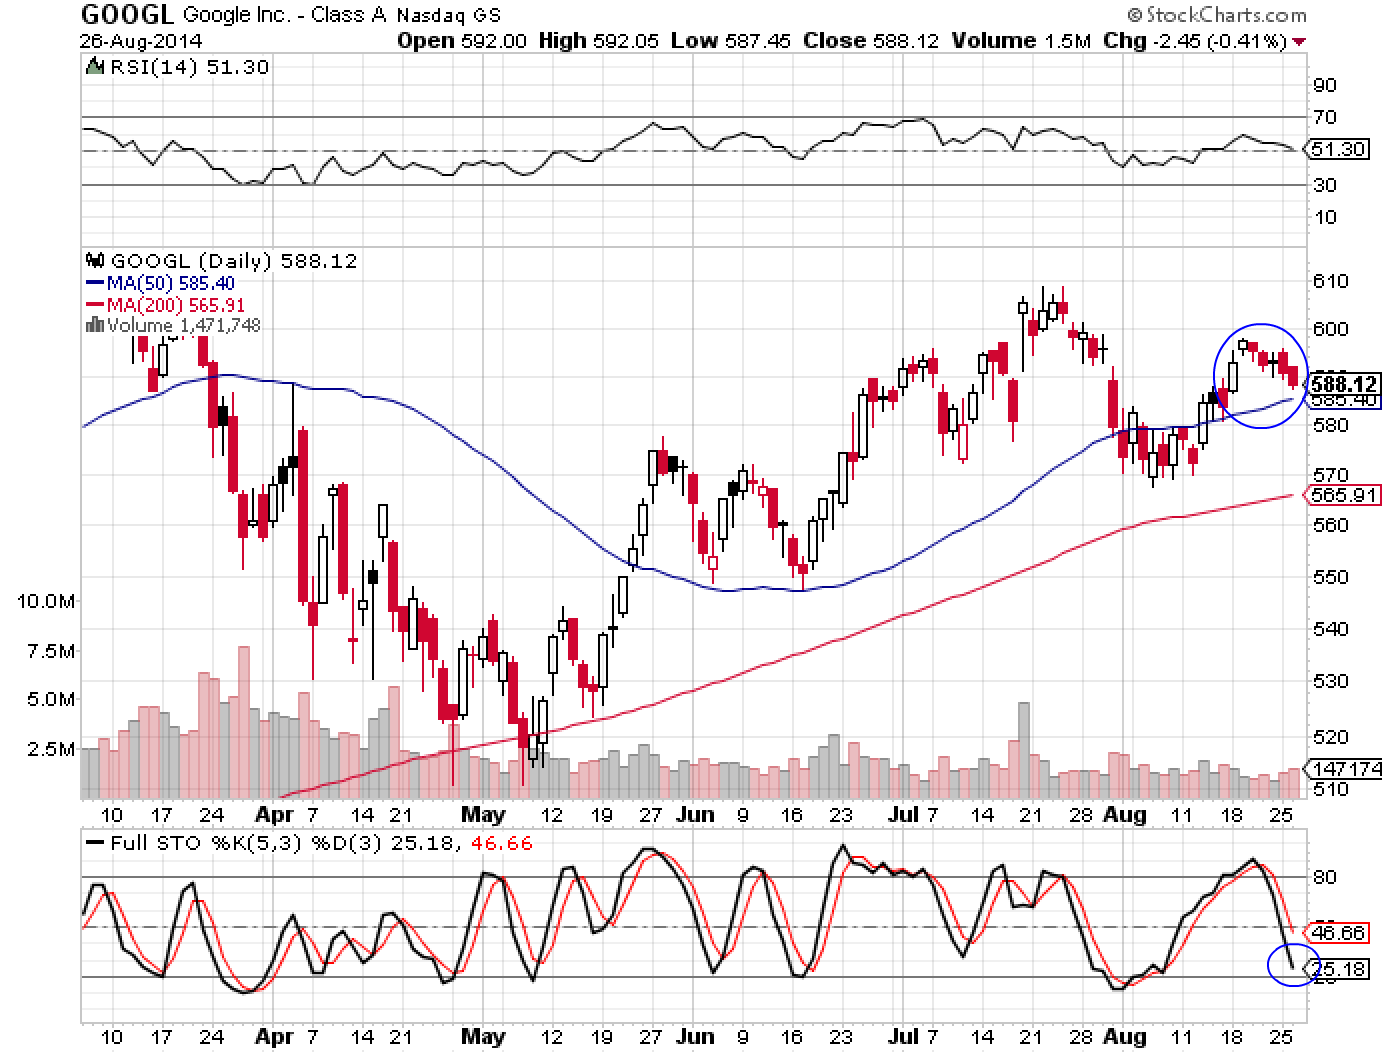Screen dimensions: 1382x1054
Task: Click the candlestick icon beside GOOGL (Daily)
Action: (97, 261)
